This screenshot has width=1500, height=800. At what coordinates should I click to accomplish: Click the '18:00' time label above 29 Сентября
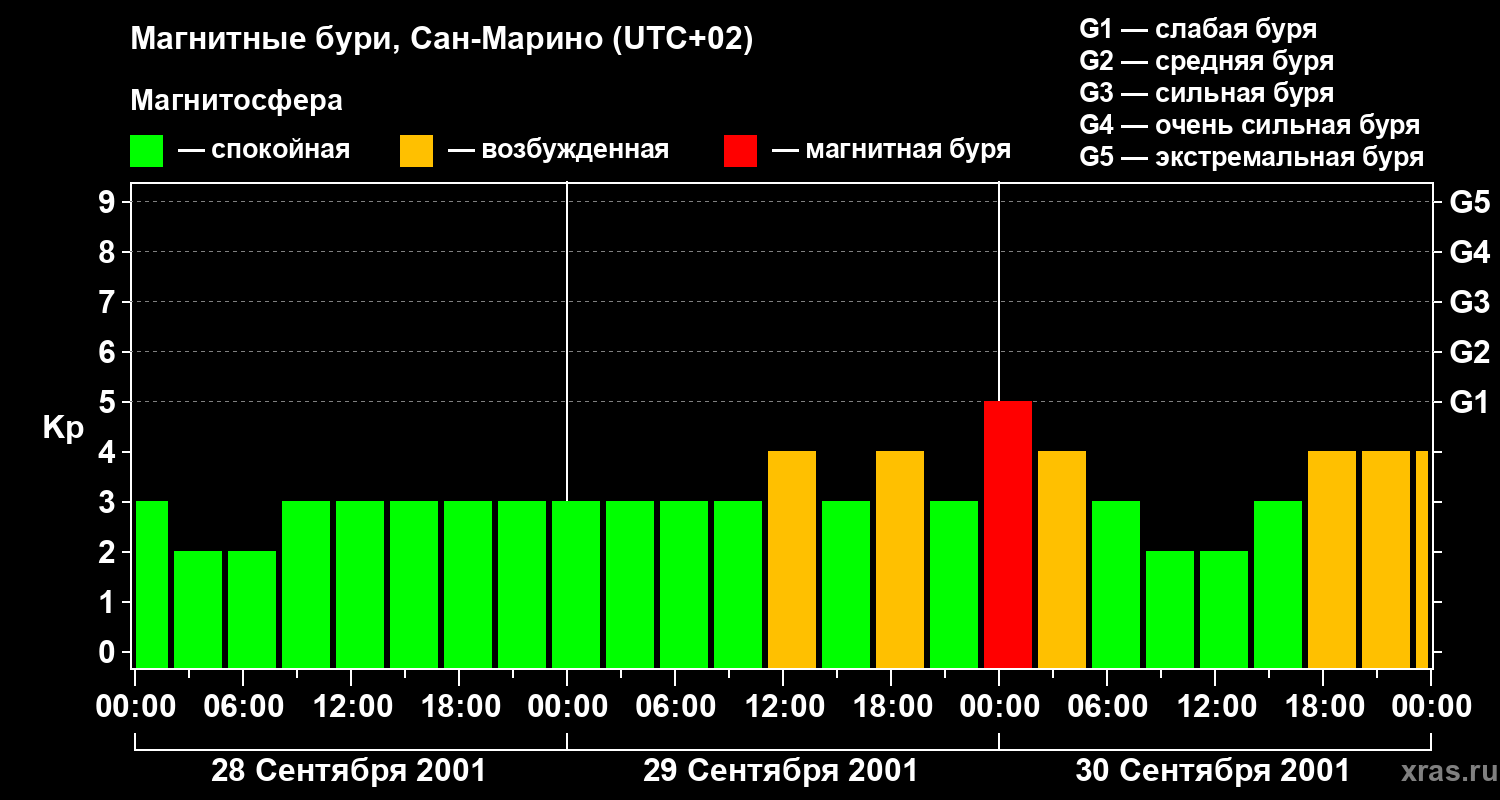[891, 707]
